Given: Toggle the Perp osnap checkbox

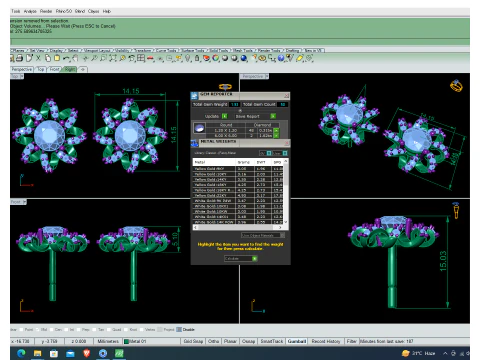Looking at the screenshot, I should [78, 330].
